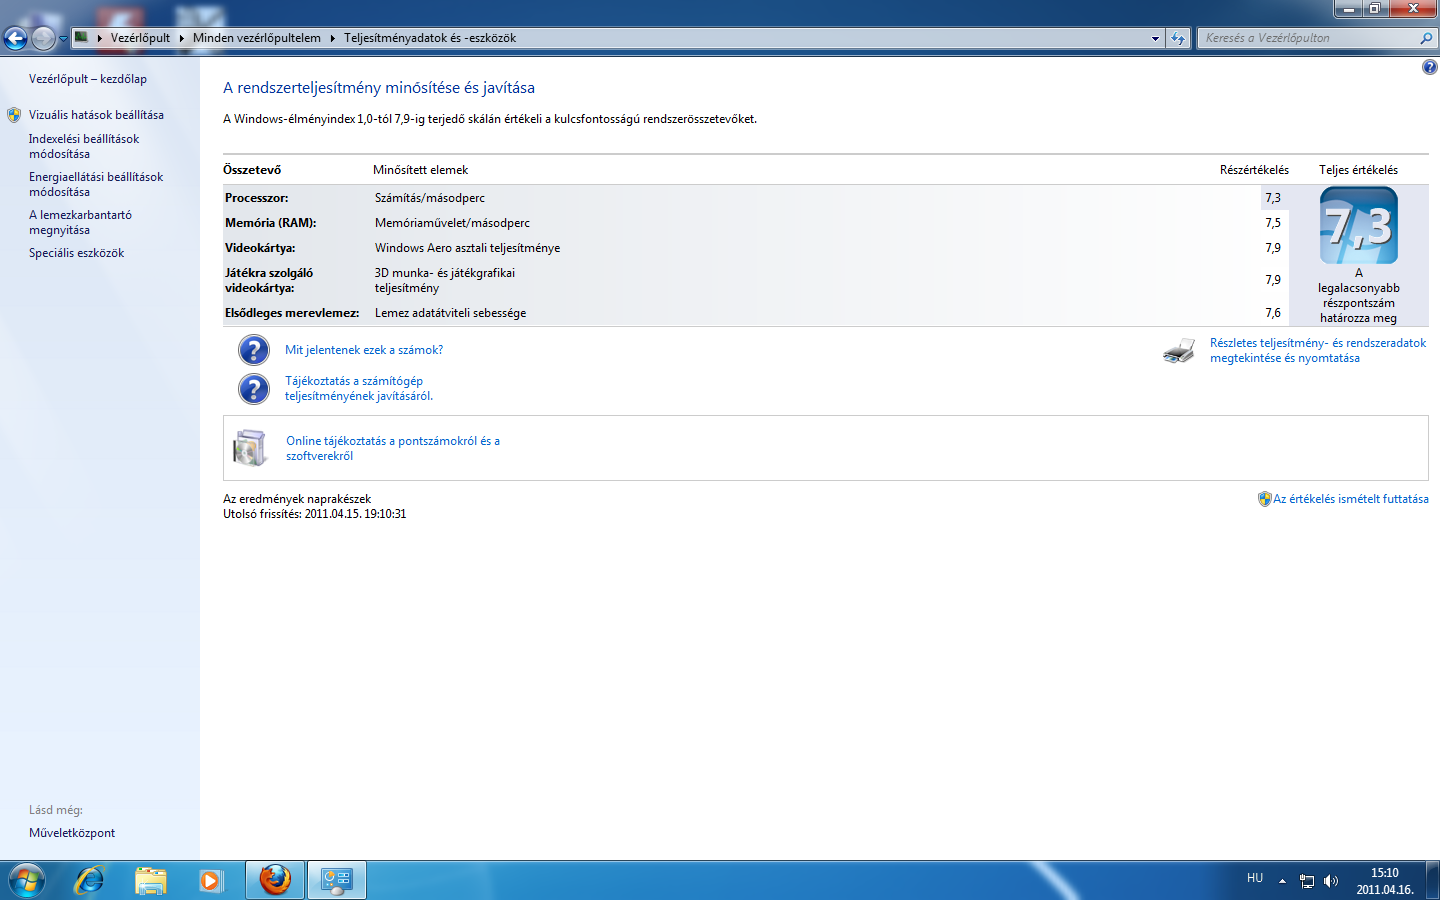Select the Memória (RAM) row label
Image resolution: width=1440 pixels, height=900 pixels.
tap(271, 223)
